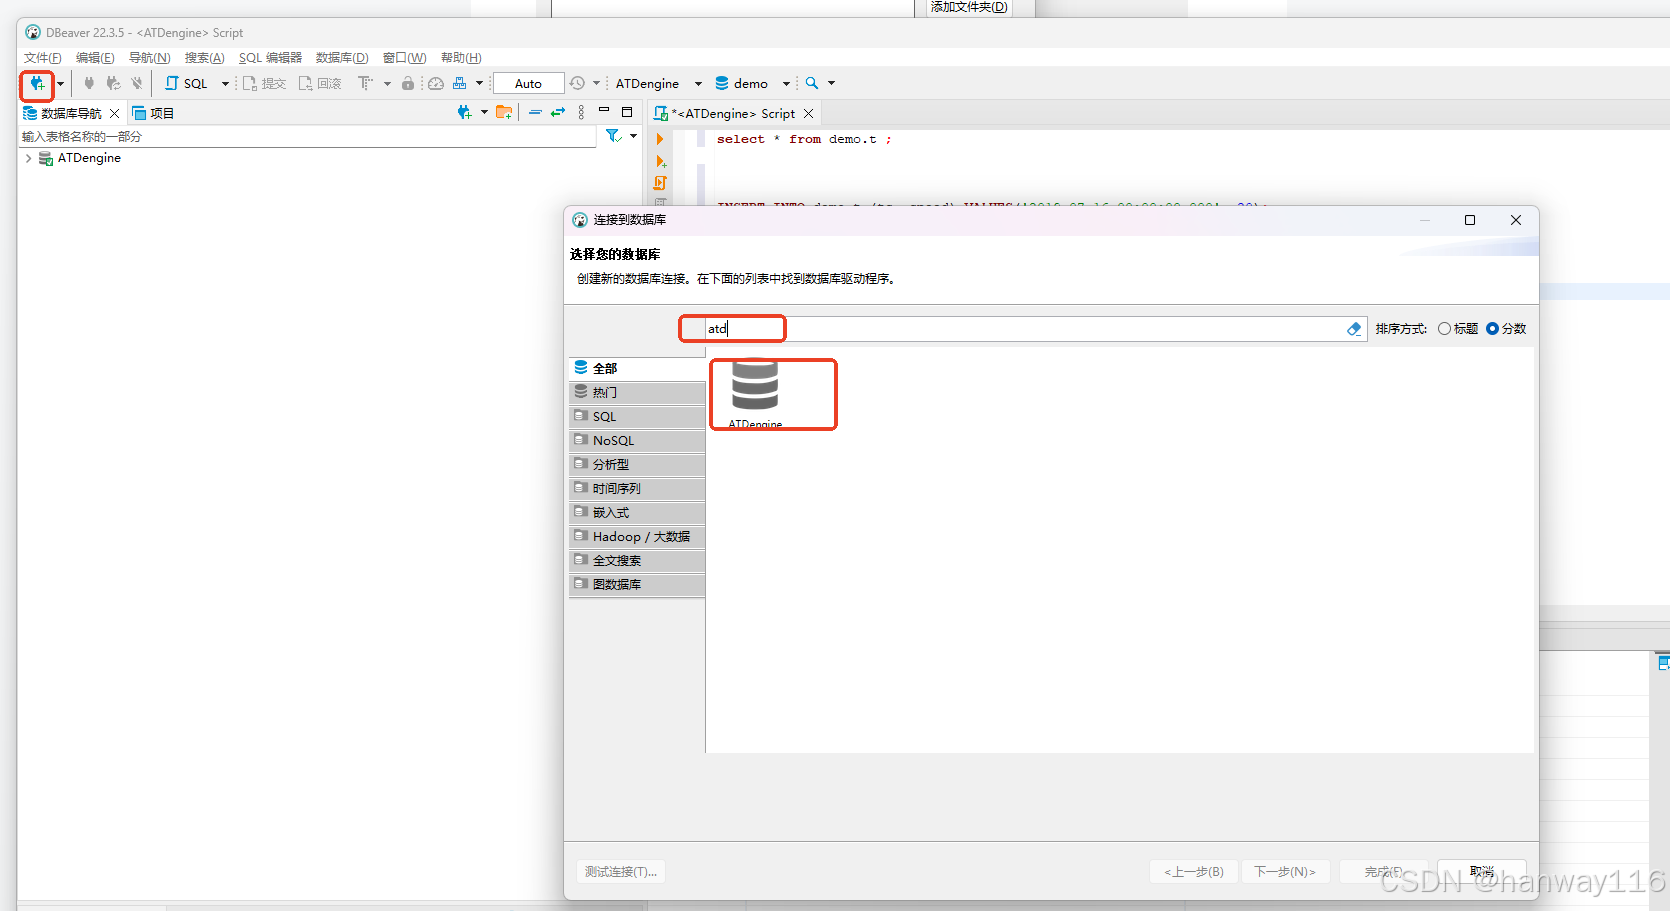Click the execute SQL statement arrow

pyautogui.click(x=660, y=140)
